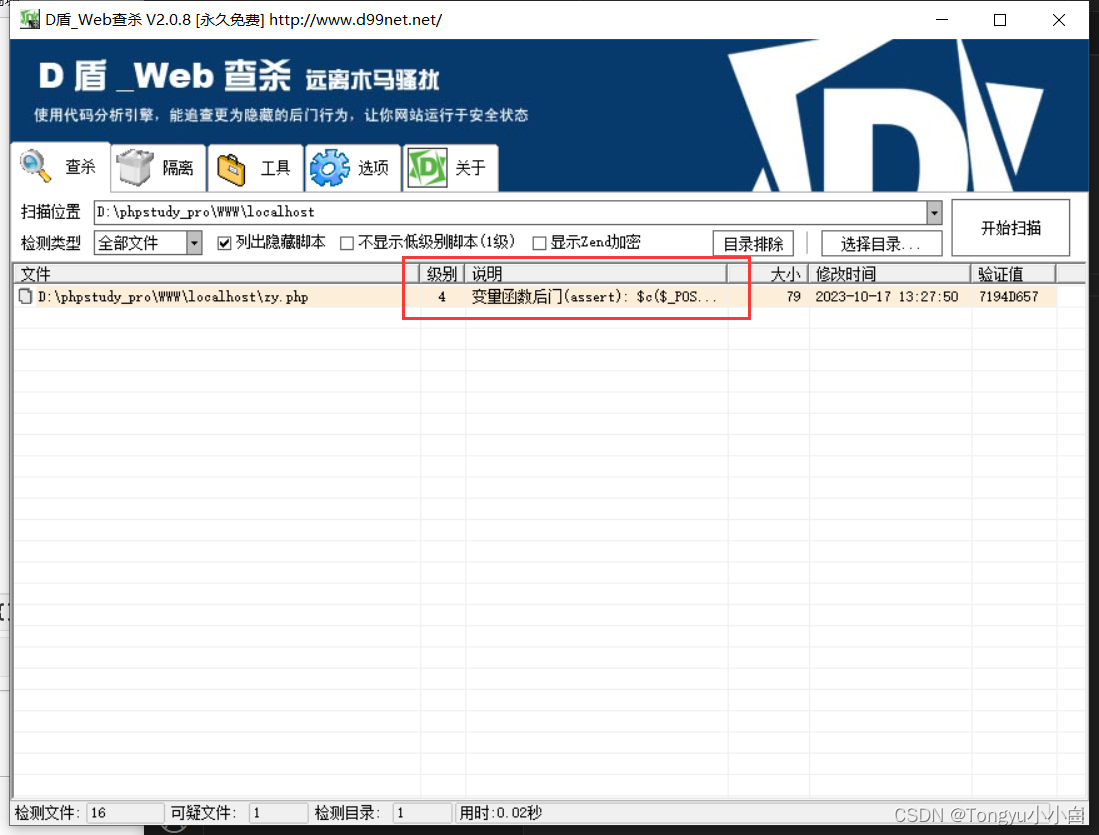The width and height of the screenshot is (1099, 835).
Task: Enable 不显示低级别脚本(1级) checkbox
Action: [x=346, y=243]
